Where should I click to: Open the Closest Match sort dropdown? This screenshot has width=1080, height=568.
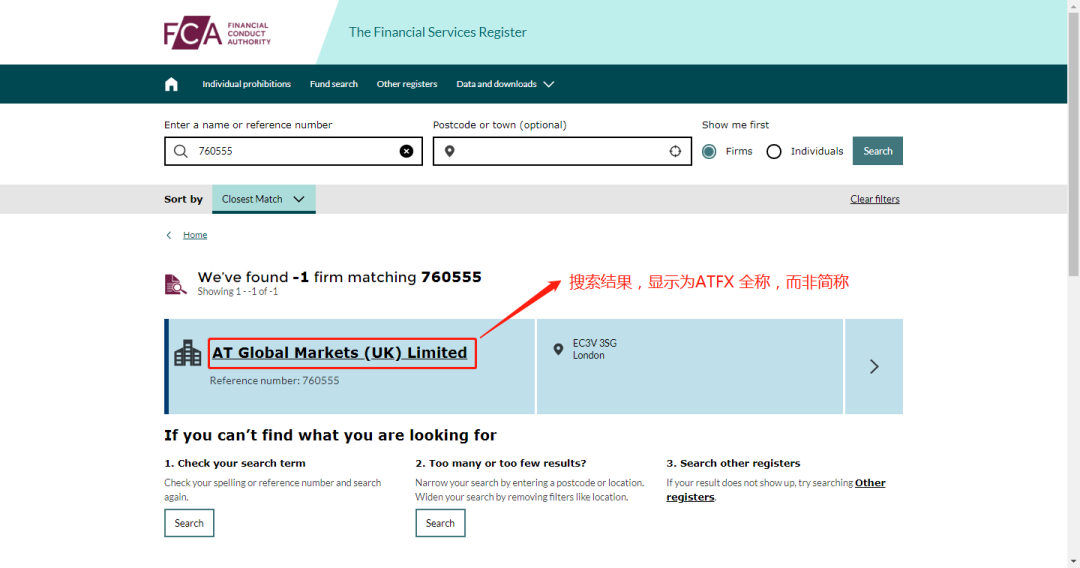pyautogui.click(x=264, y=199)
